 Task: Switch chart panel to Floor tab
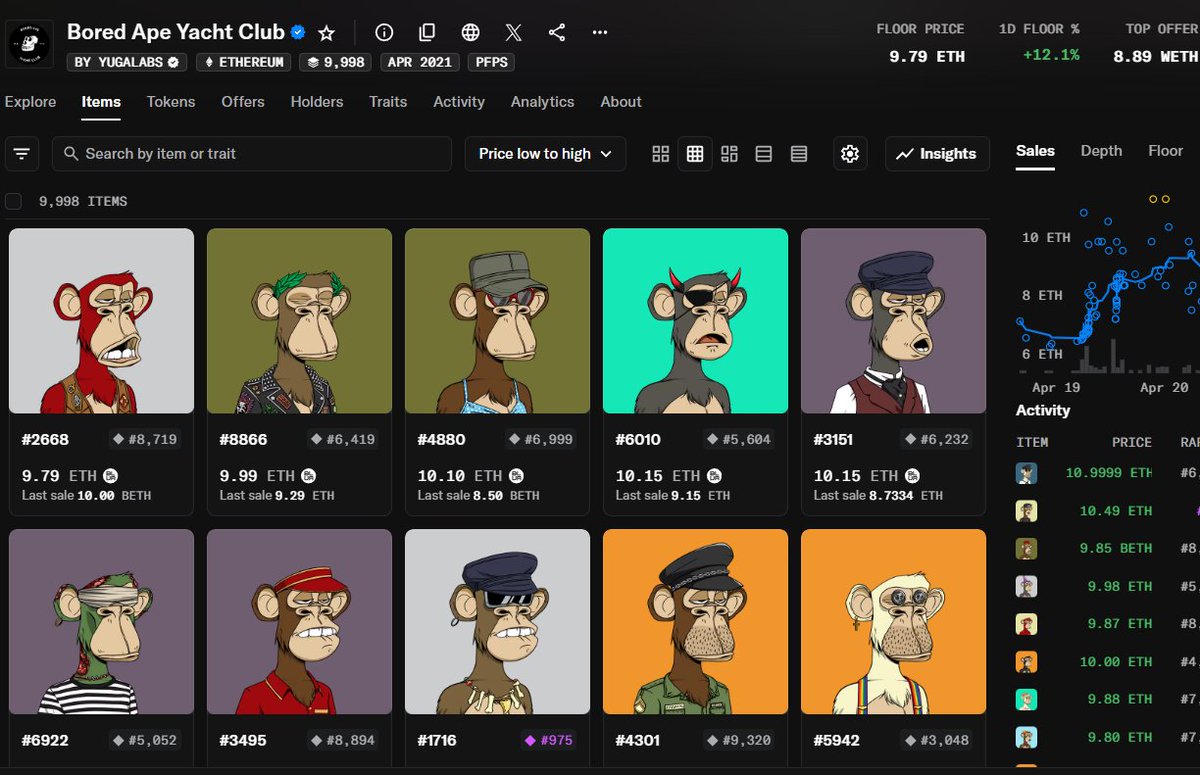click(1166, 151)
